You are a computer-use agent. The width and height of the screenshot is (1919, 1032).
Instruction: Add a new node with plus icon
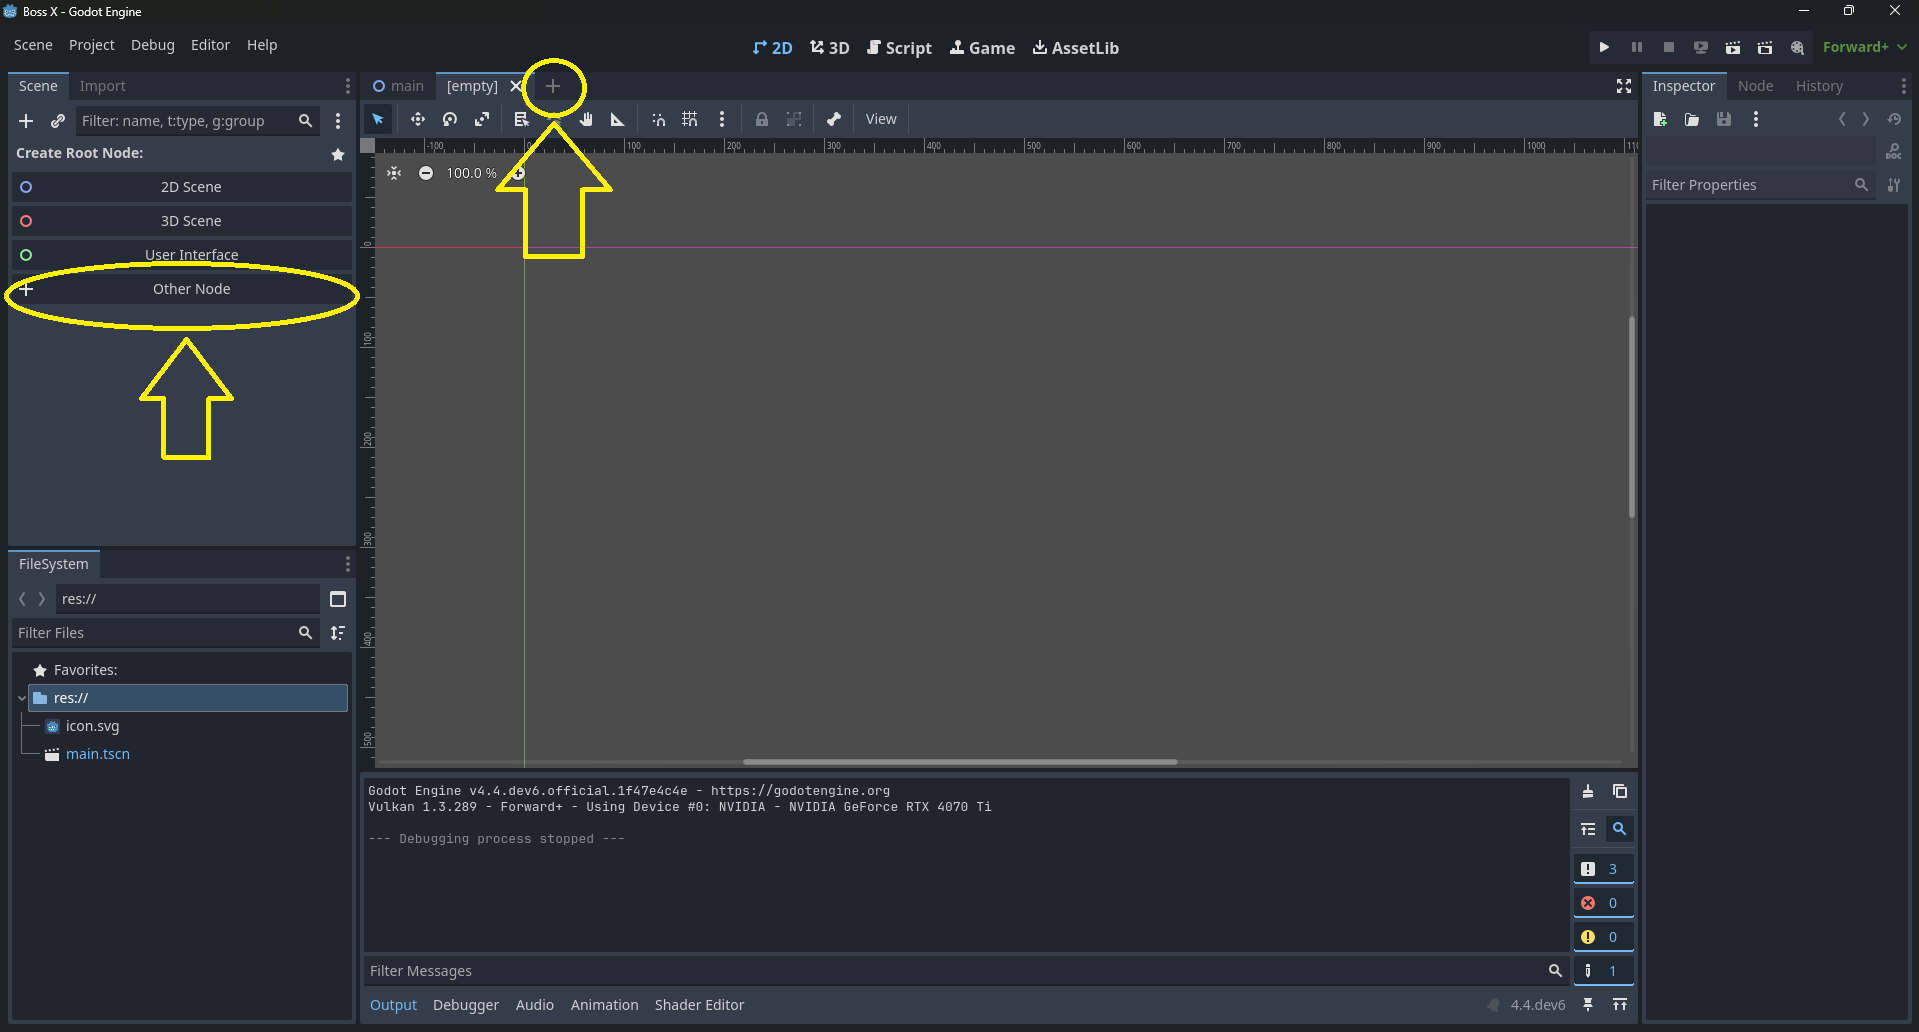[x=26, y=121]
